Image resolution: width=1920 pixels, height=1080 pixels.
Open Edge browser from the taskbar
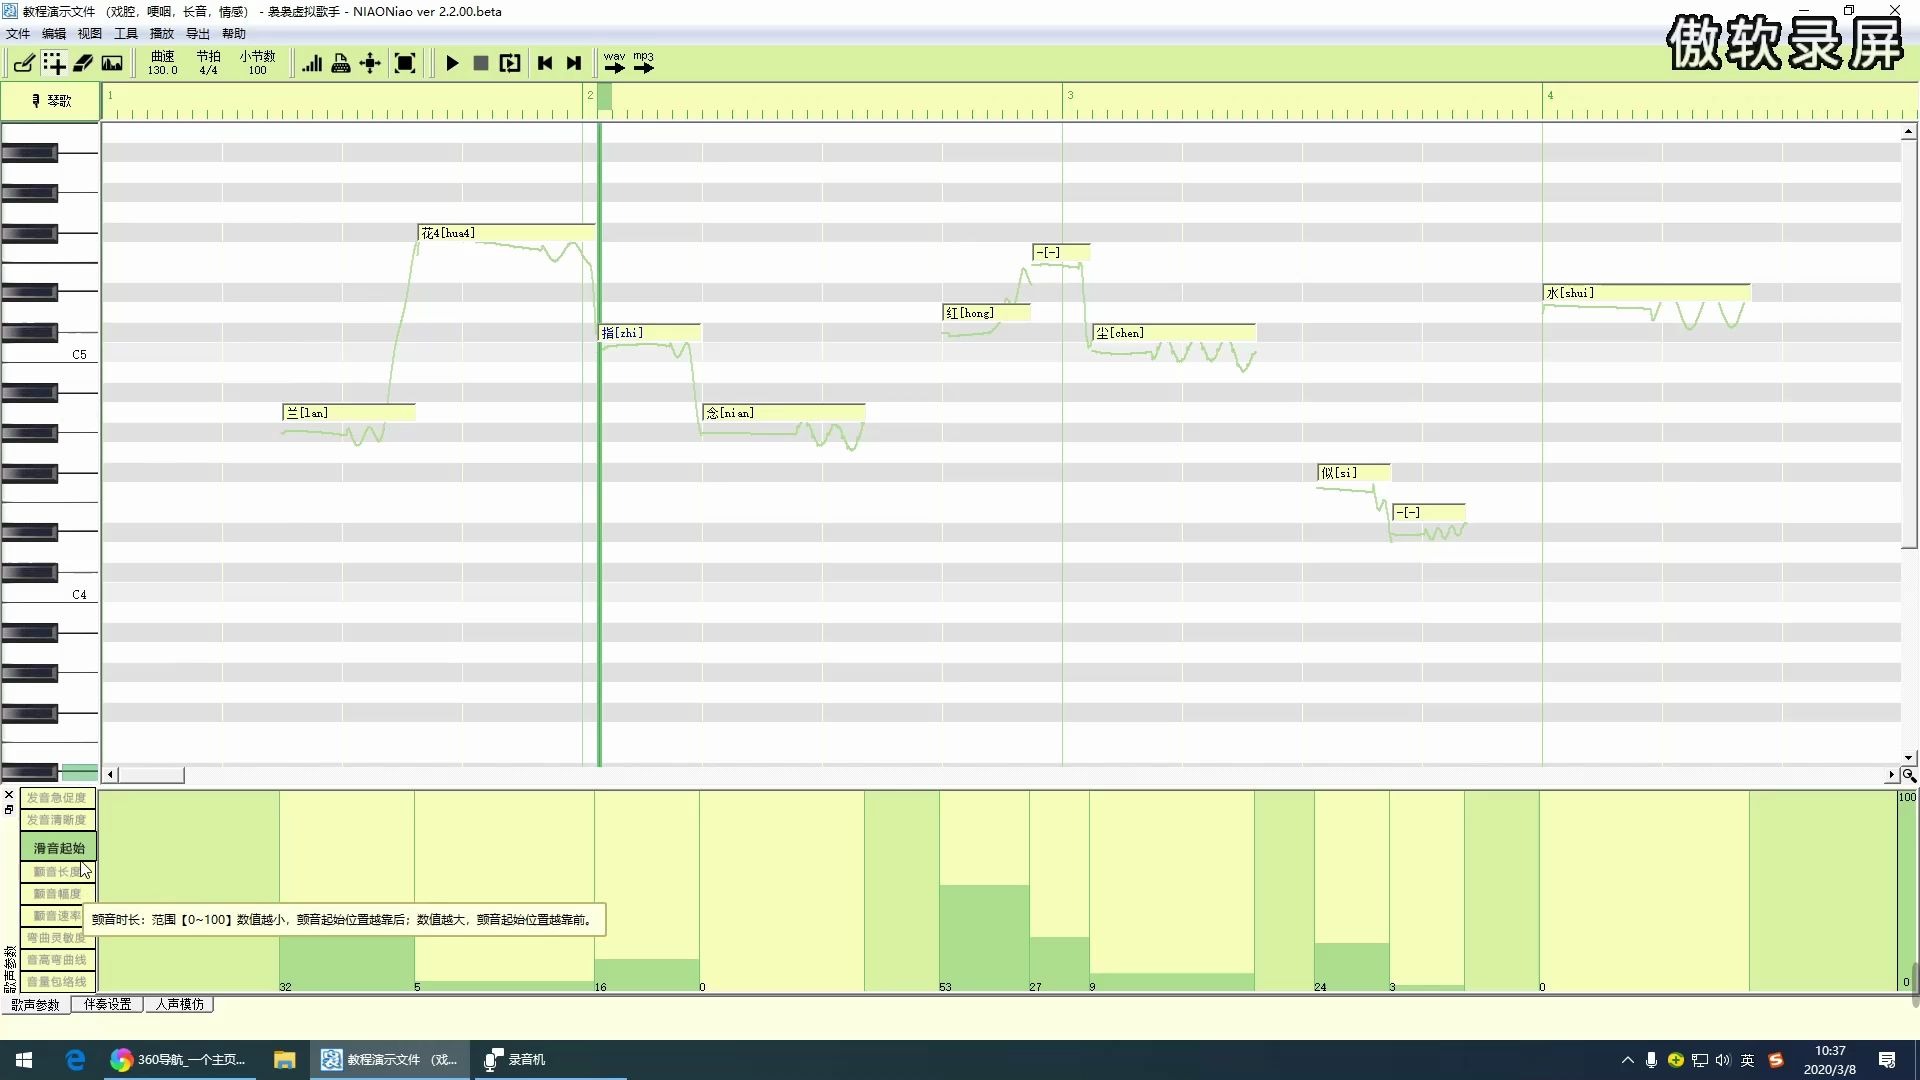(75, 1060)
